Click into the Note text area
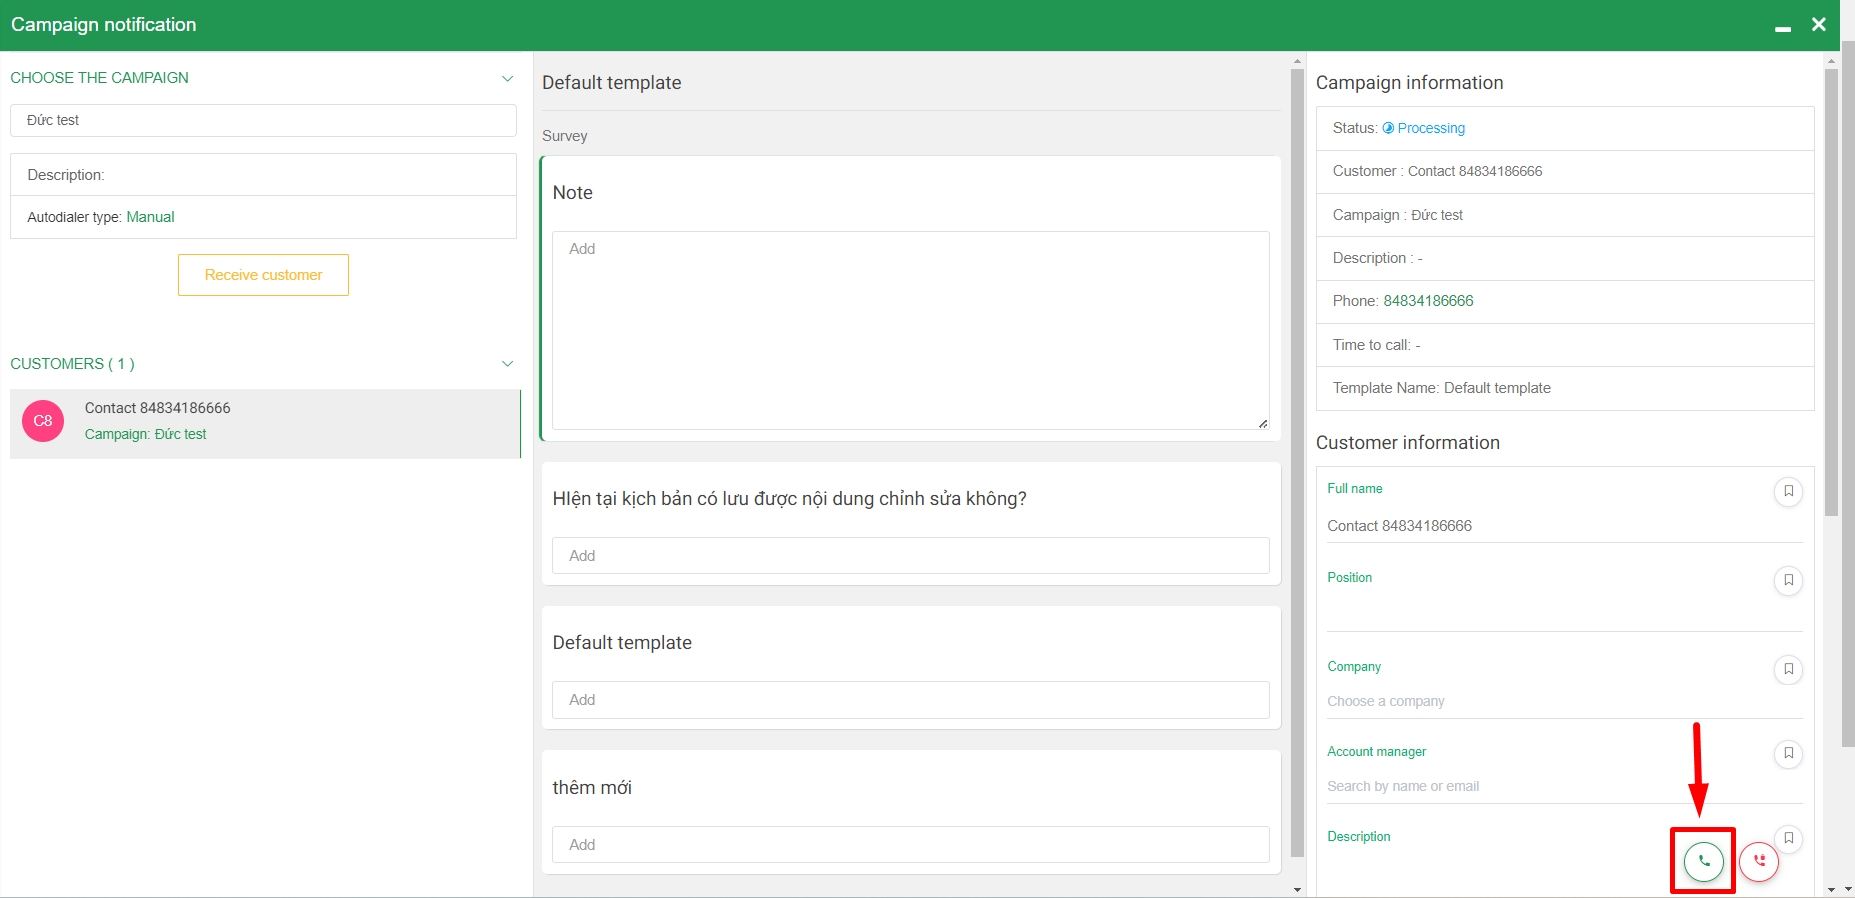 (910, 330)
